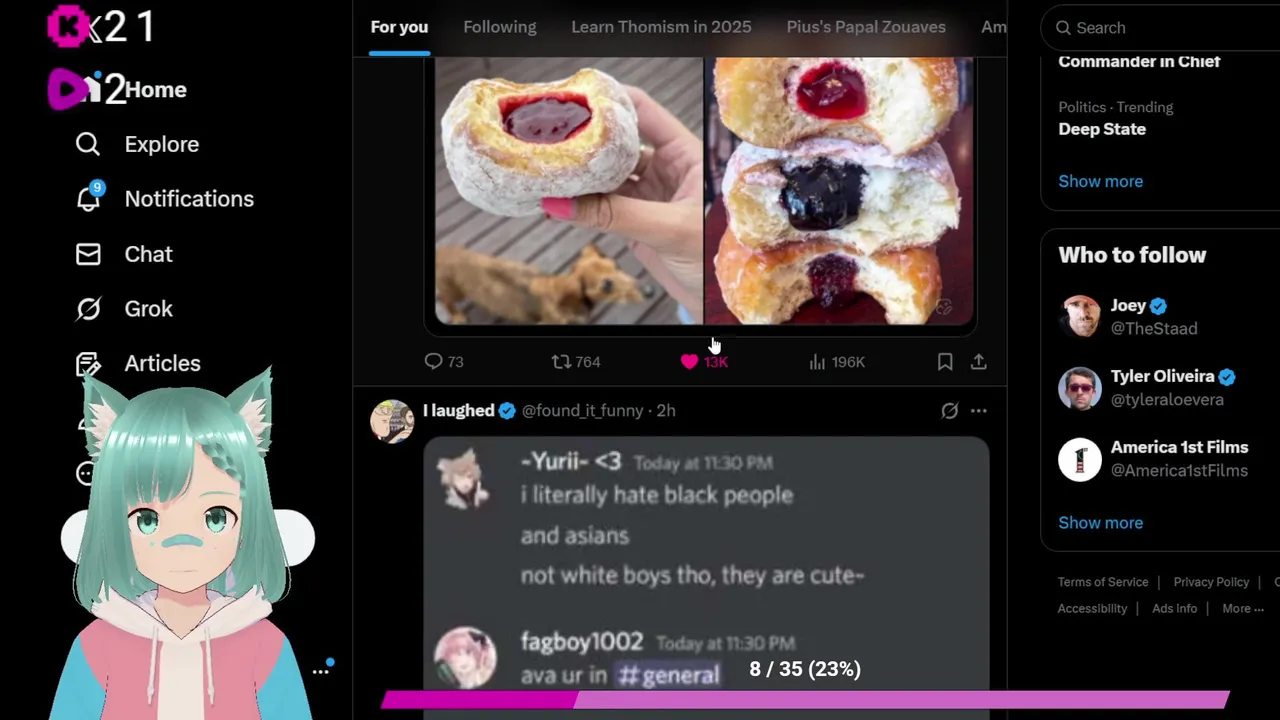
Task: Switch to Learn Thomism in 2025 tab
Action: point(661,27)
